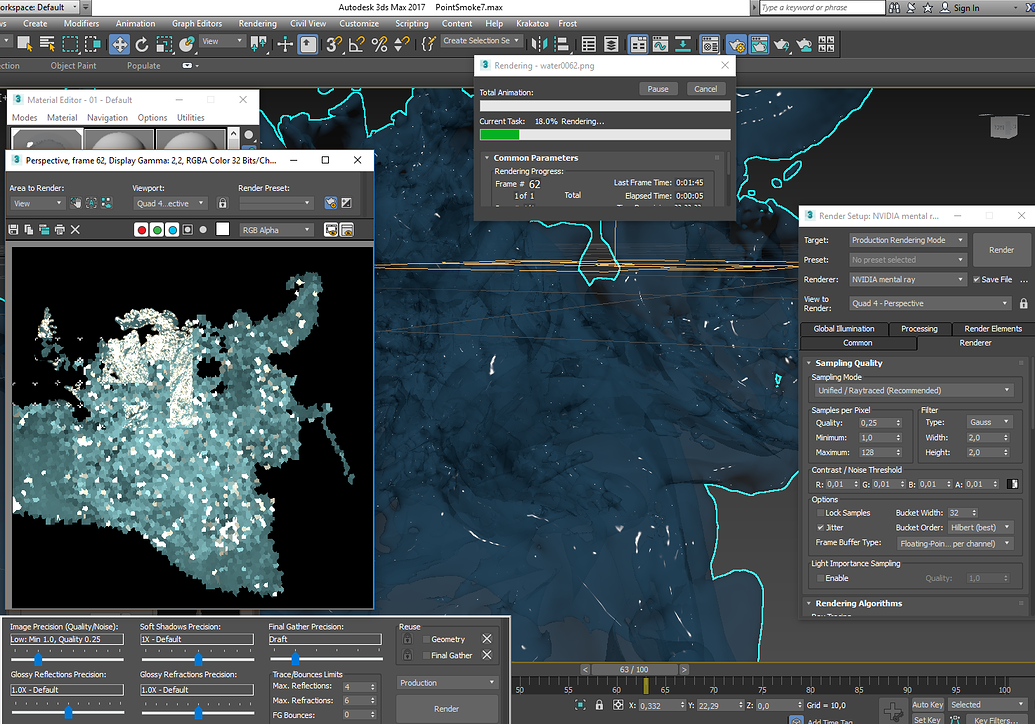Viewport: 1035px width, 724px height.
Task: Expand the RGB Alpha channel dropdown
Action: point(276,230)
